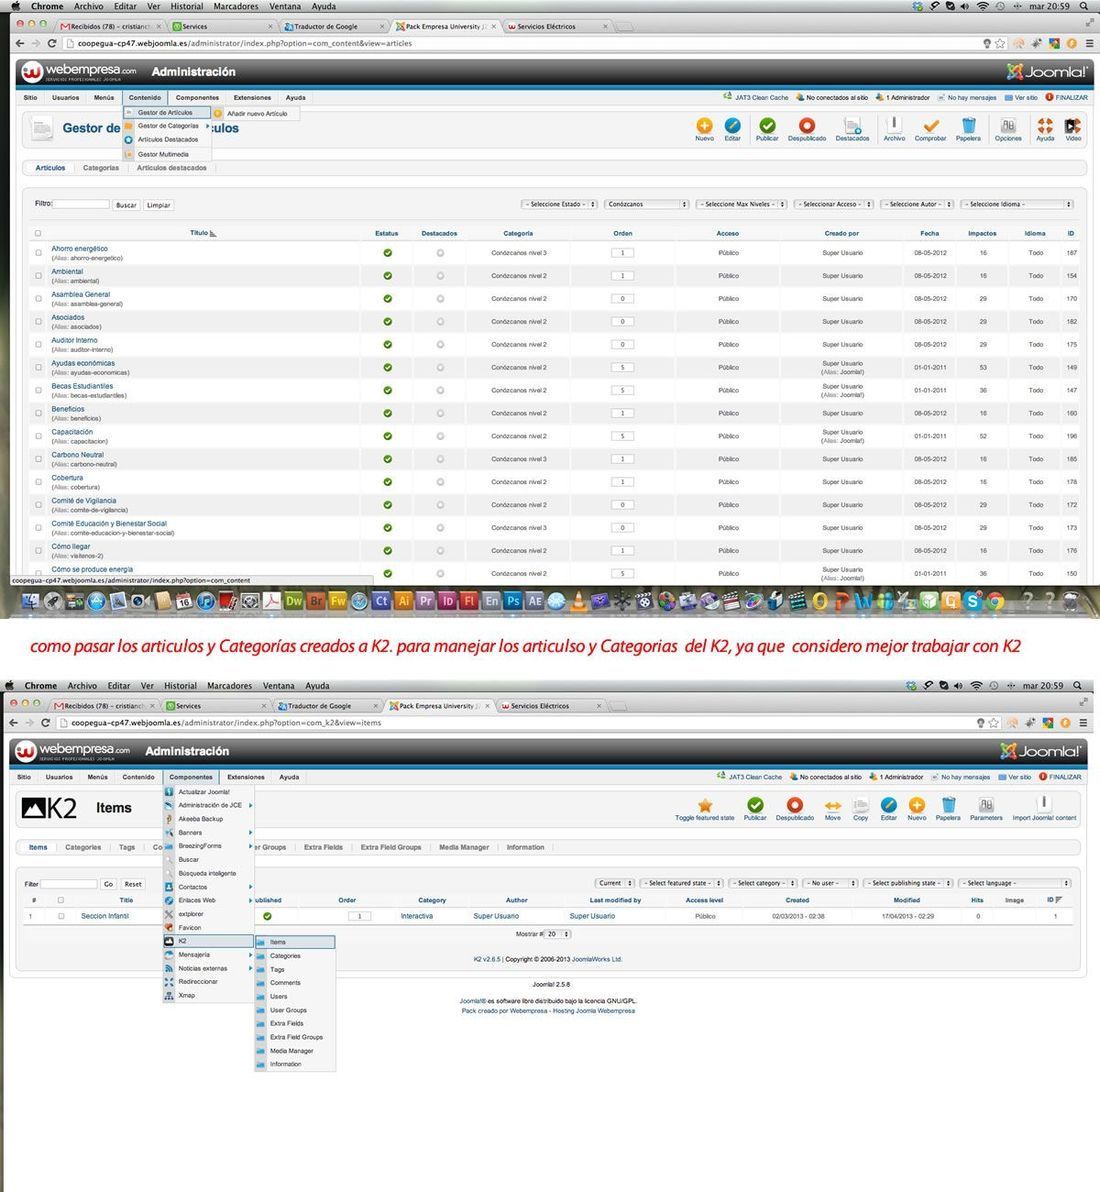Click published status icon for Ahorro energético
Screen dimensions: 1100x1192
coord(388,253)
